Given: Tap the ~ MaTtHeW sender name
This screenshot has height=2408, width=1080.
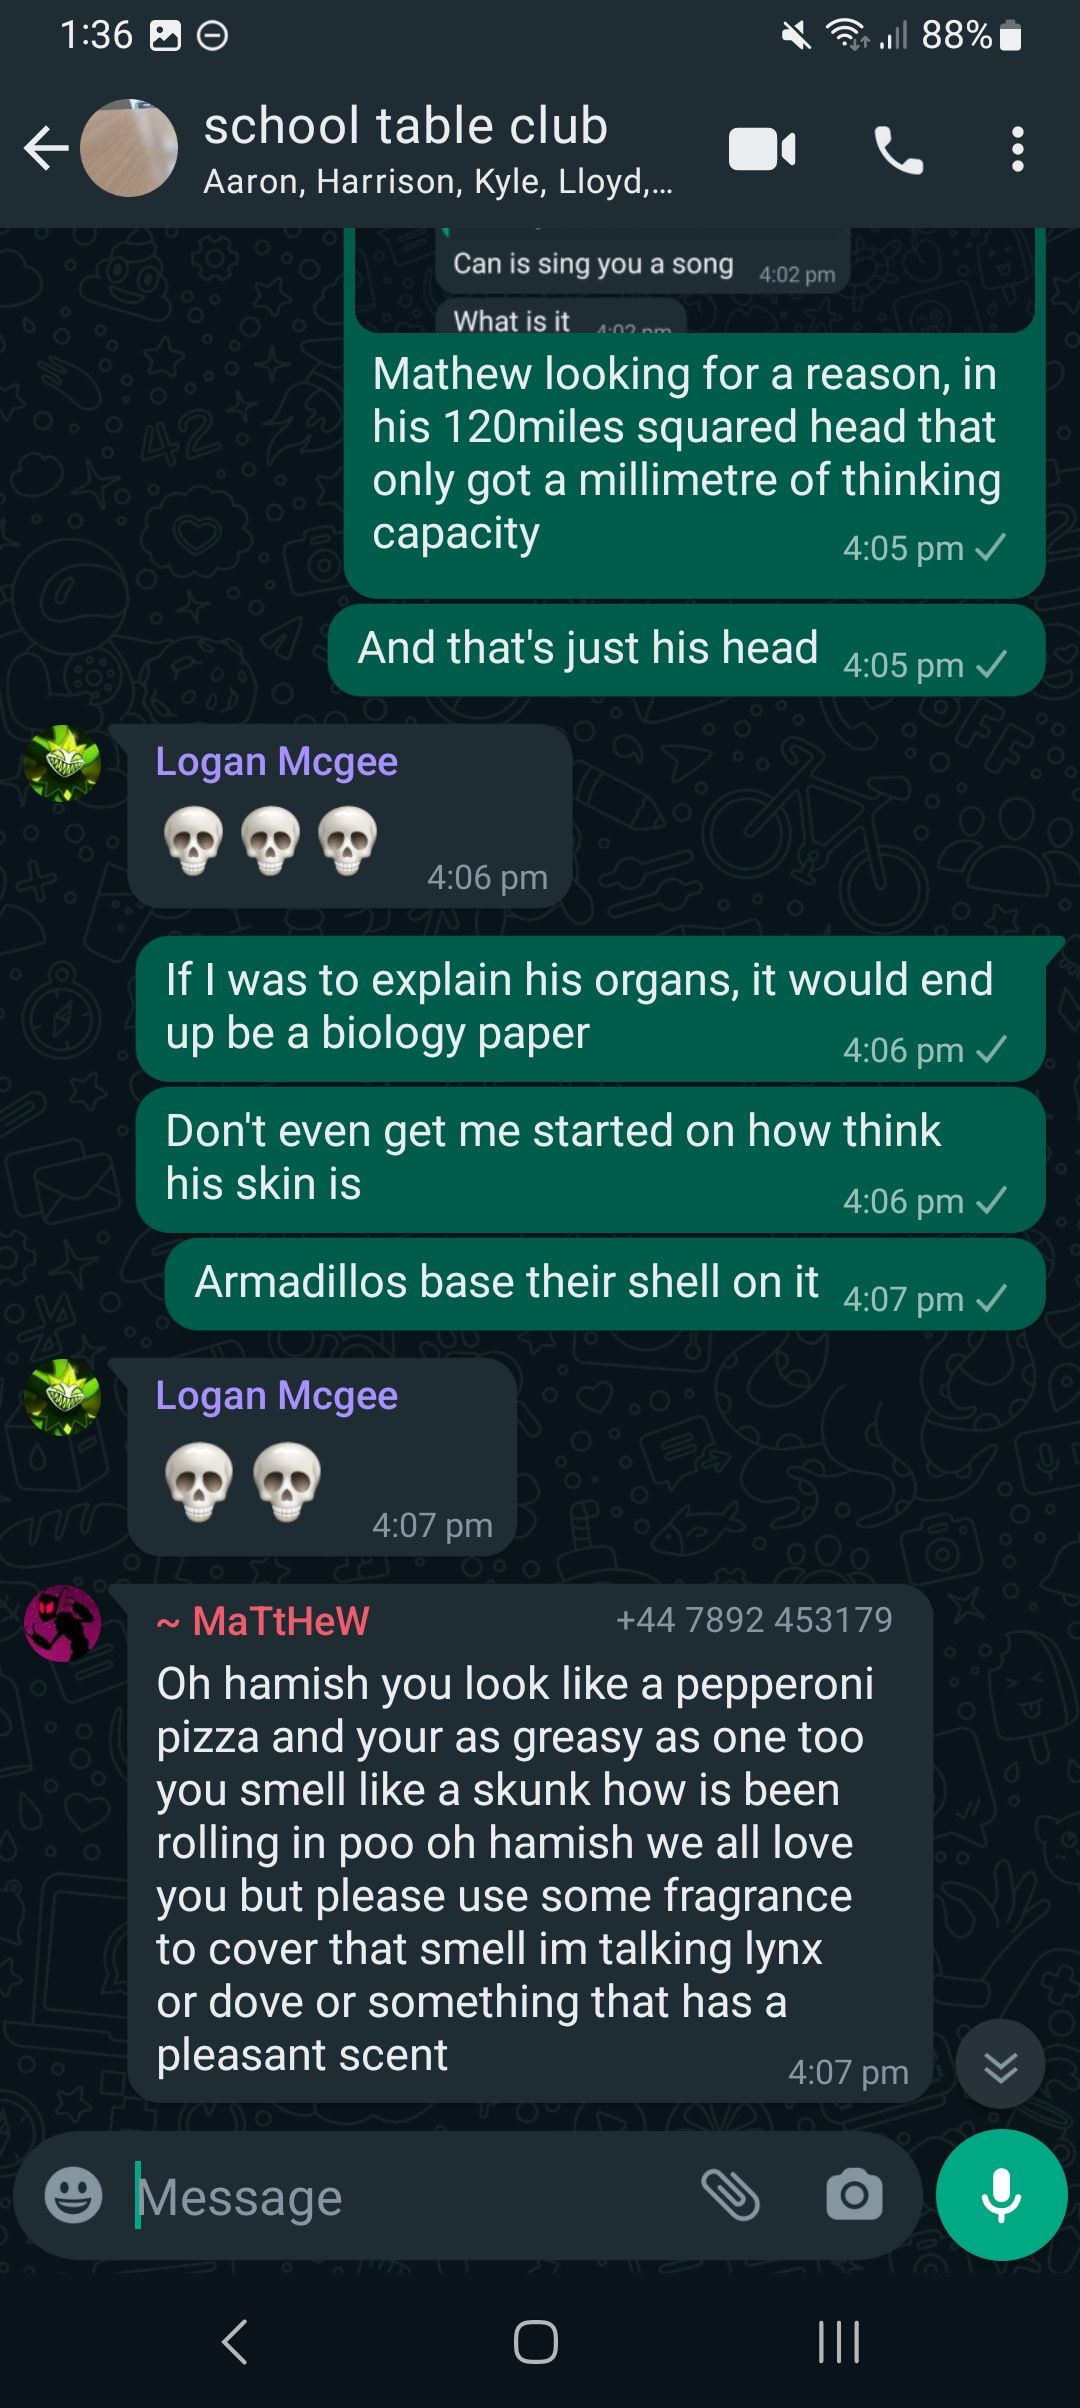Looking at the screenshot, I should 263,1620.
